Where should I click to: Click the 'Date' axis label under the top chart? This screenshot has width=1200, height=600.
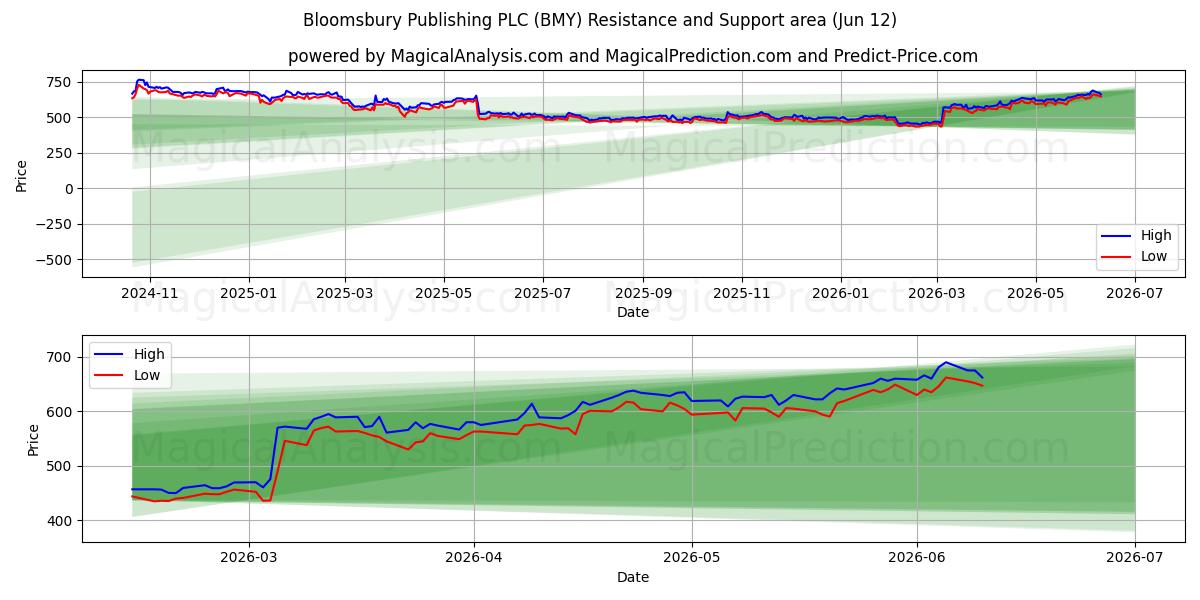coord(633,313)
